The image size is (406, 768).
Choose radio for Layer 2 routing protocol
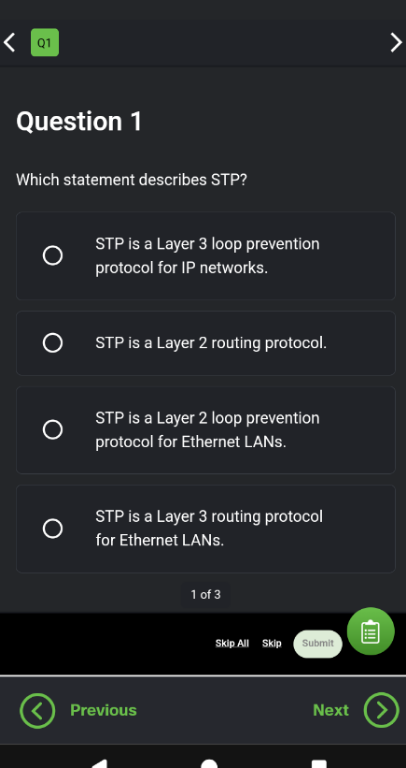[52, 343]
